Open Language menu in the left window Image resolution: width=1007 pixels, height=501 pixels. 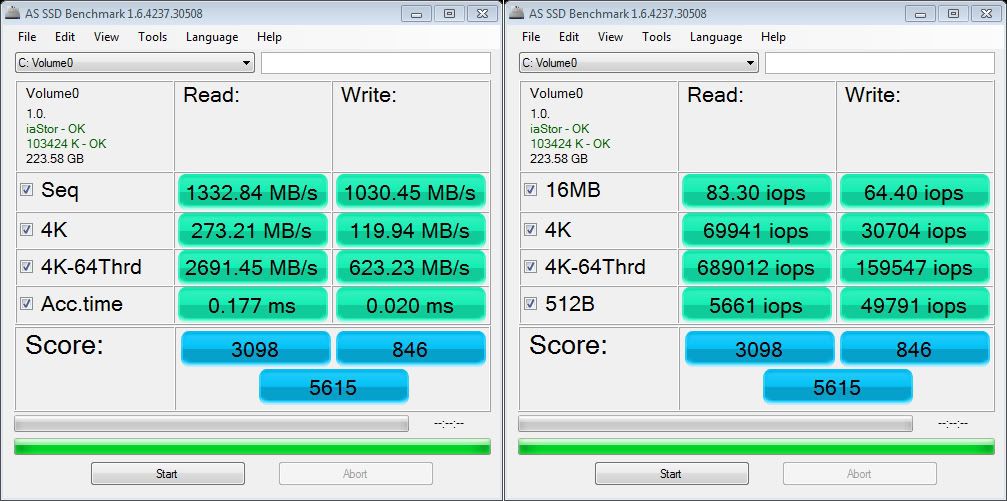click(212, 37)
